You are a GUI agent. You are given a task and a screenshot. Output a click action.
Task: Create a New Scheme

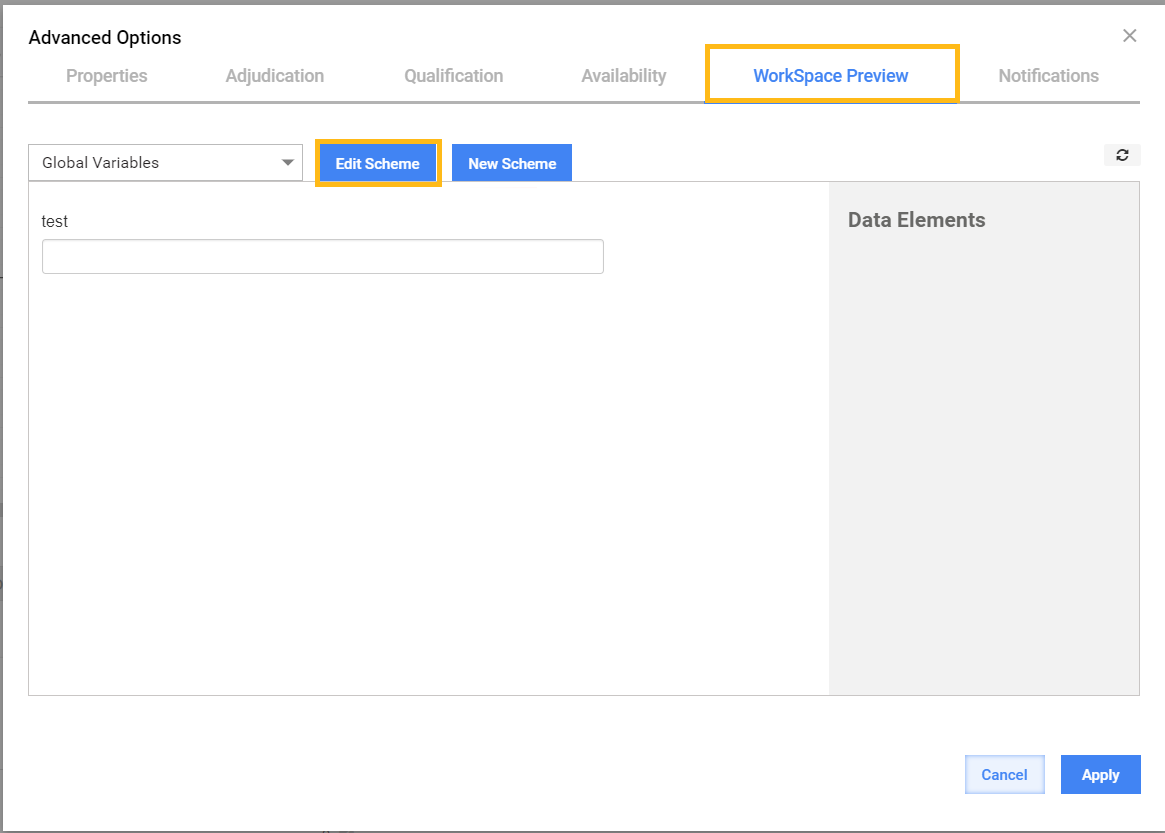click(x=512, y=163)
